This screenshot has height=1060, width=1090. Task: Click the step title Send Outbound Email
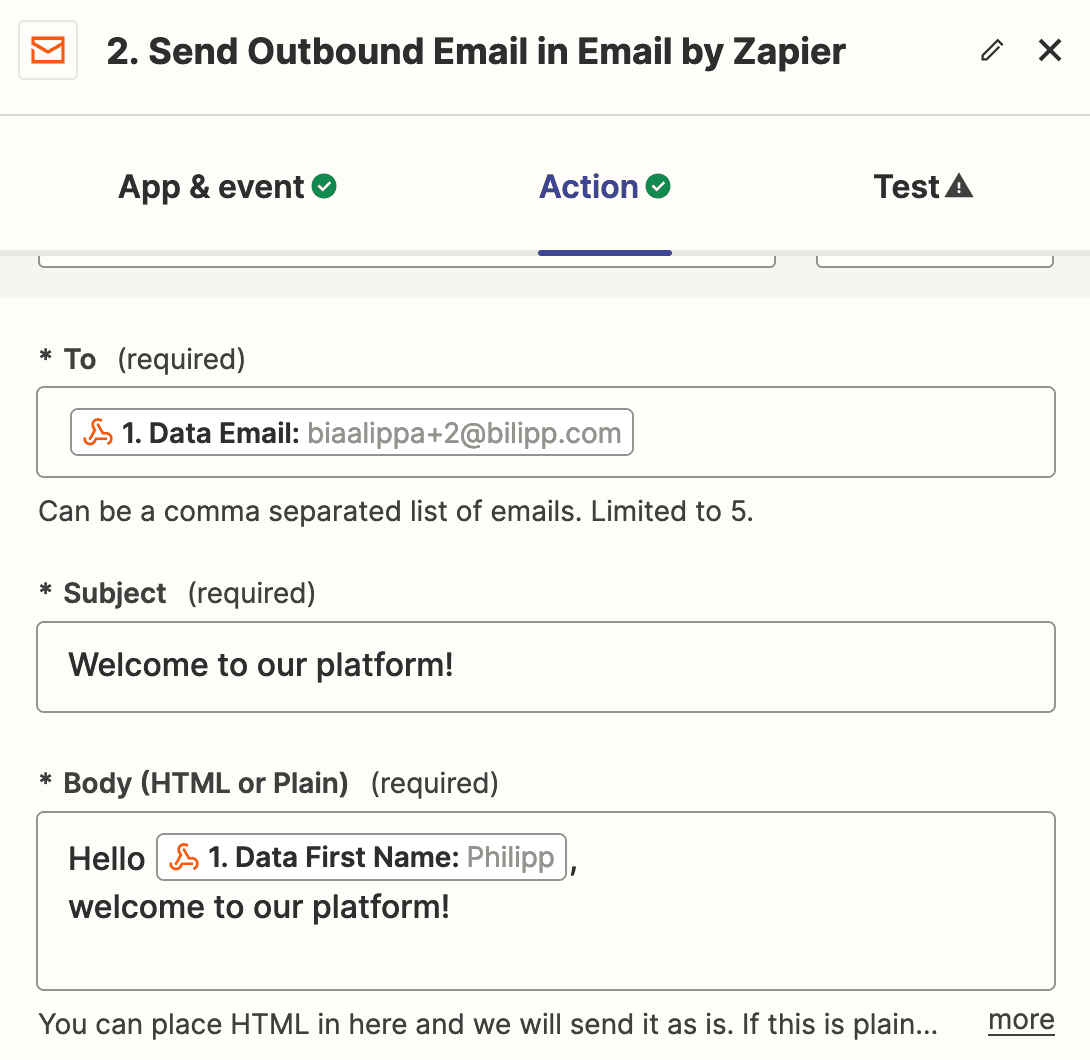[476, 51]
